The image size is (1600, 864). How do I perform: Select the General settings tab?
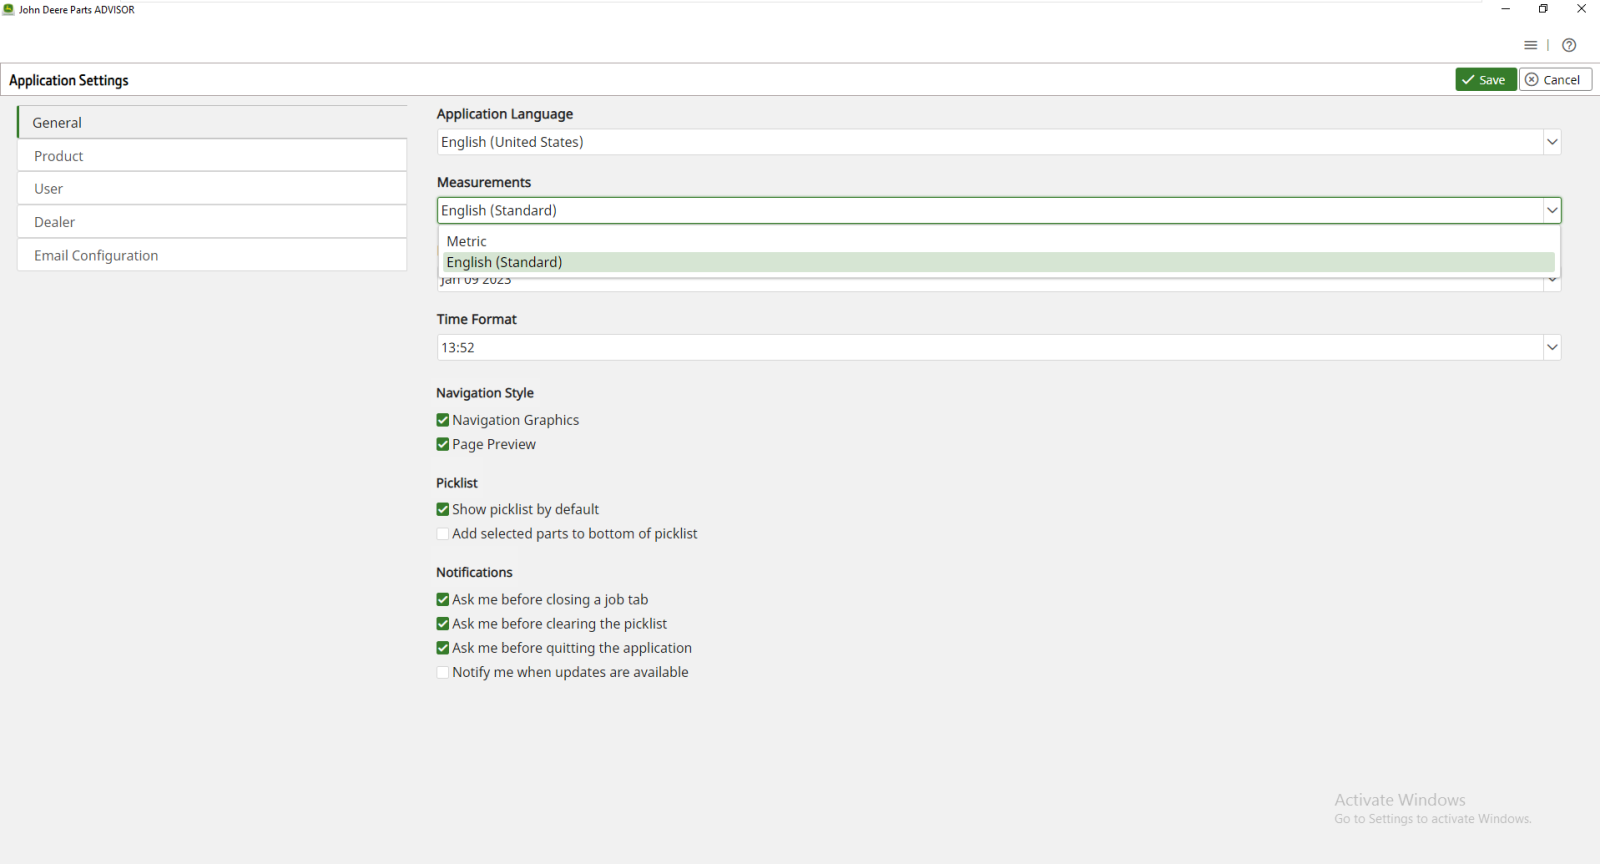pyautogui.click(x=212, y=122)
